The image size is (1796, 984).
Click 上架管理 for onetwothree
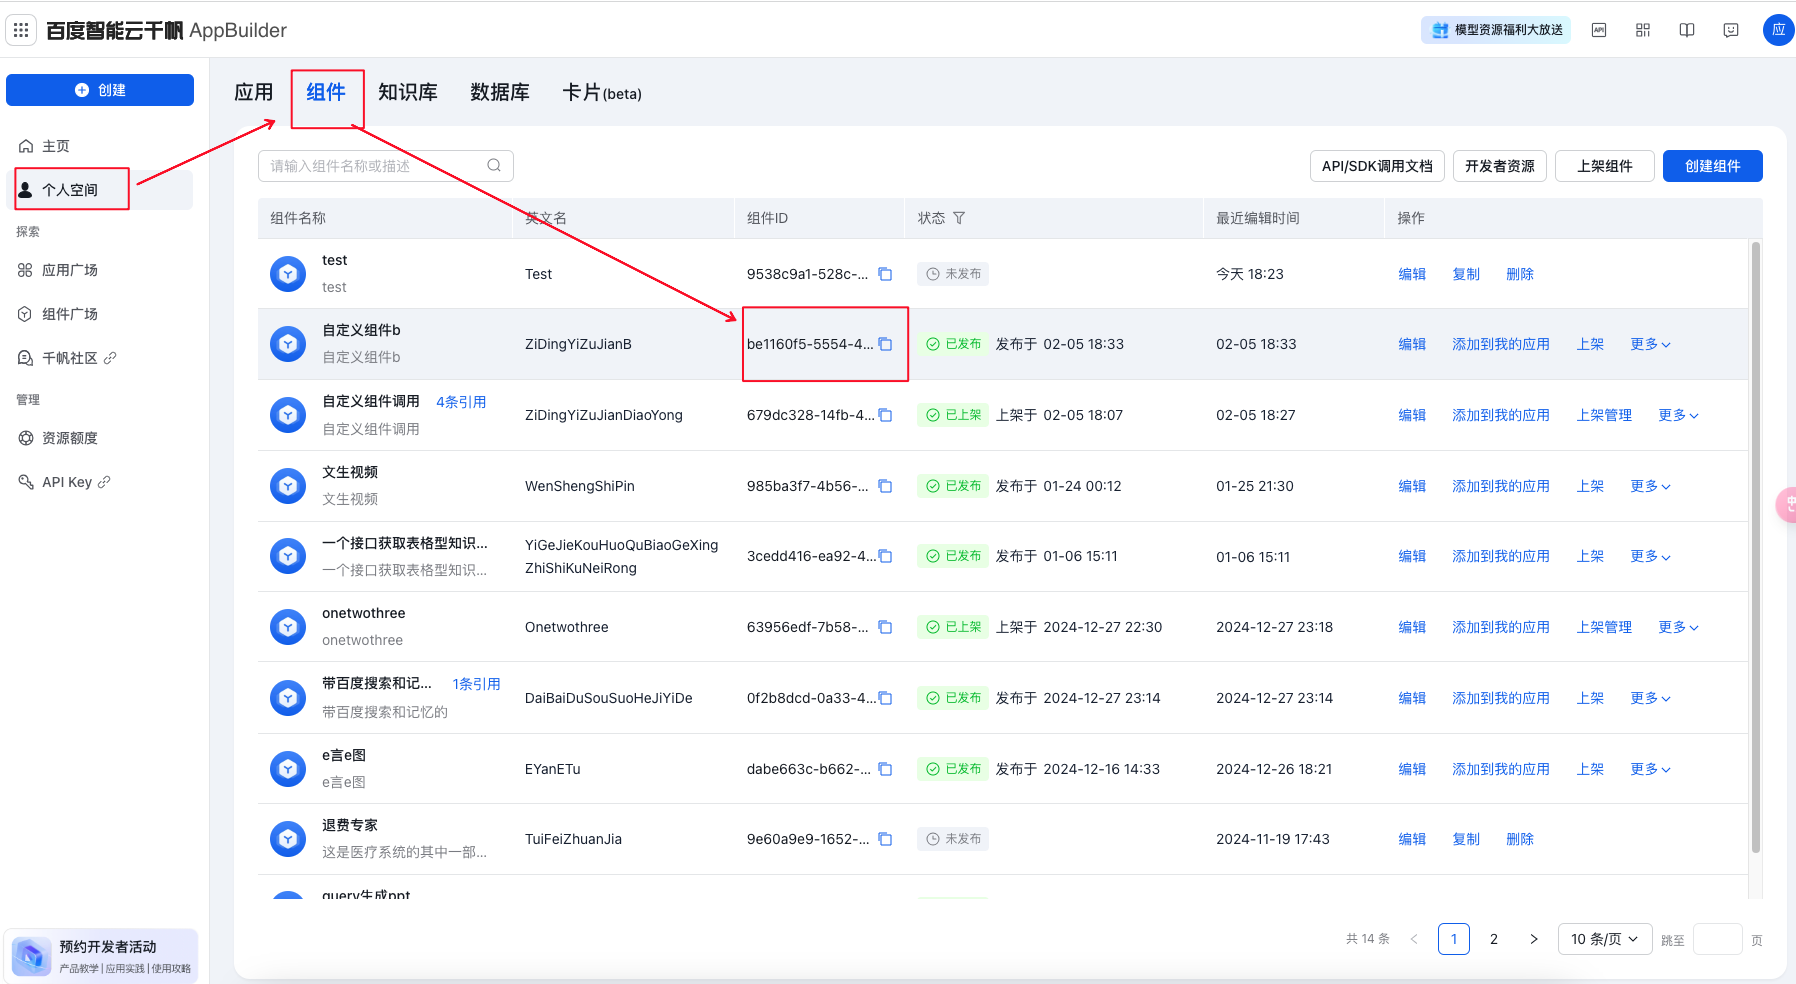pyautogui.click(x=1604, y=627)
